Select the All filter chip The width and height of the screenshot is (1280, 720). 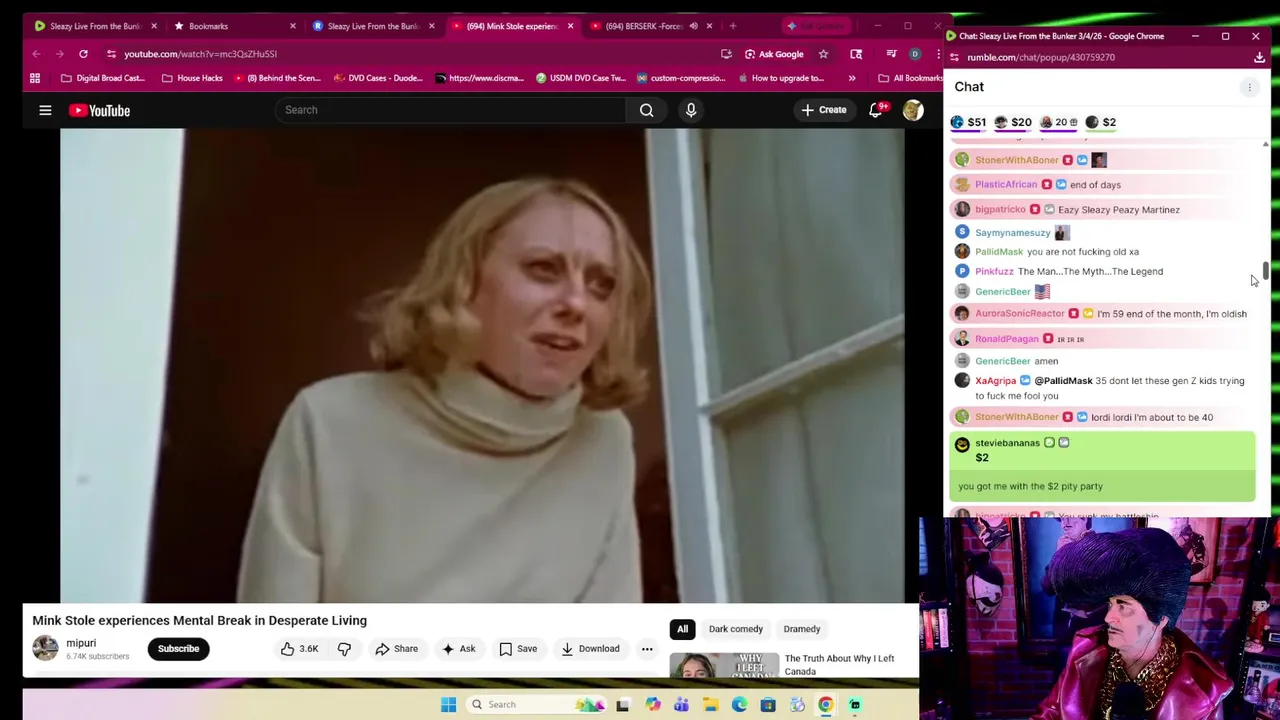682,629
